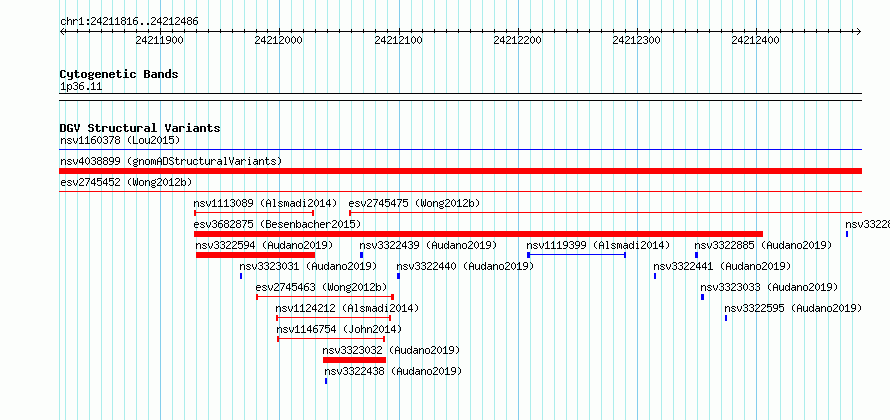The height and width of the screenshot is (420, 890).
Task: Select nsv3322595 (Audano2019) label
Action: coord(793,308)
